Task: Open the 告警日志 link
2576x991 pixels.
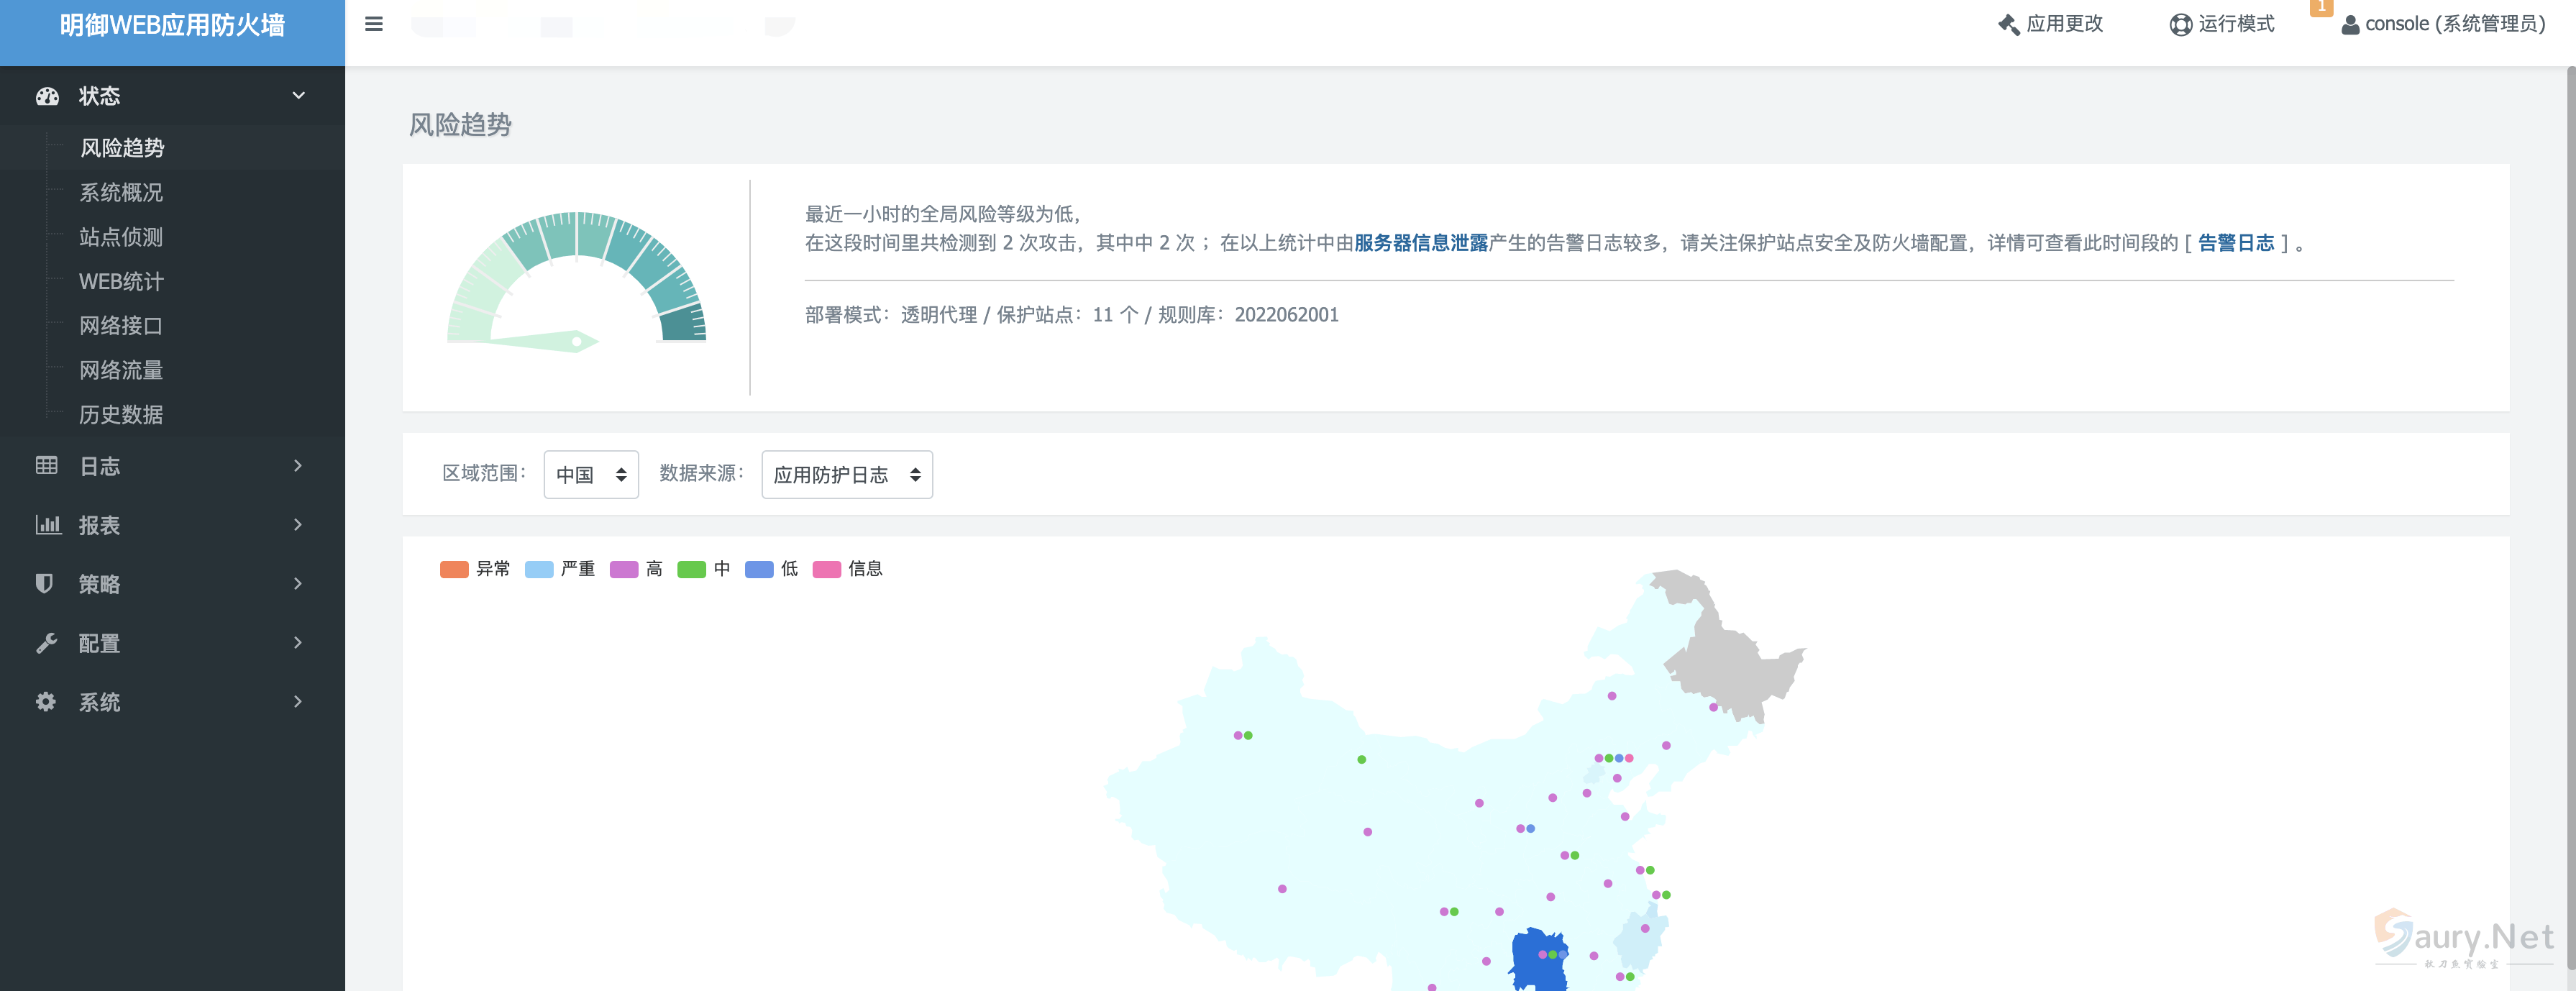Action: (2236, 243)
